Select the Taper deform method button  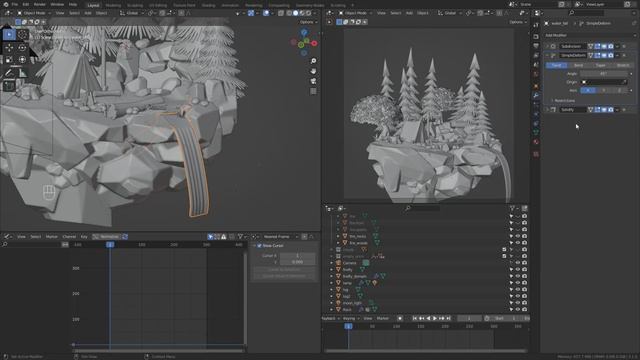pos(600,65)
